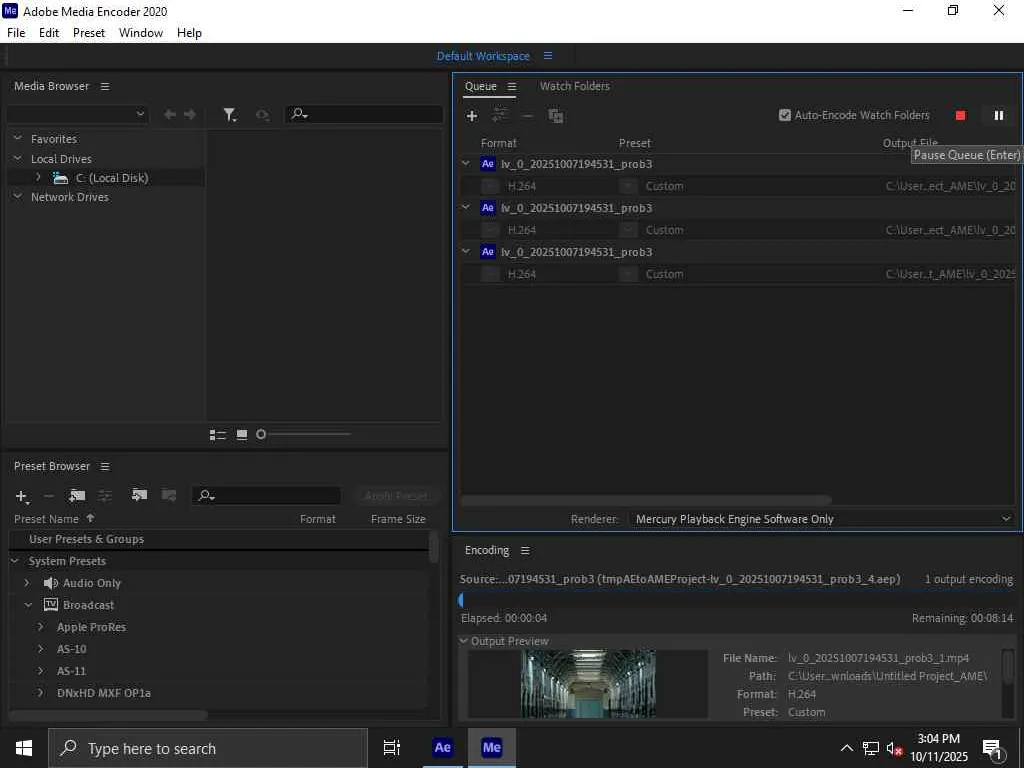Open the Custom preset dropdown in first output
The width and height of the screenshot is (1024, 768).
tap(628, 186)
